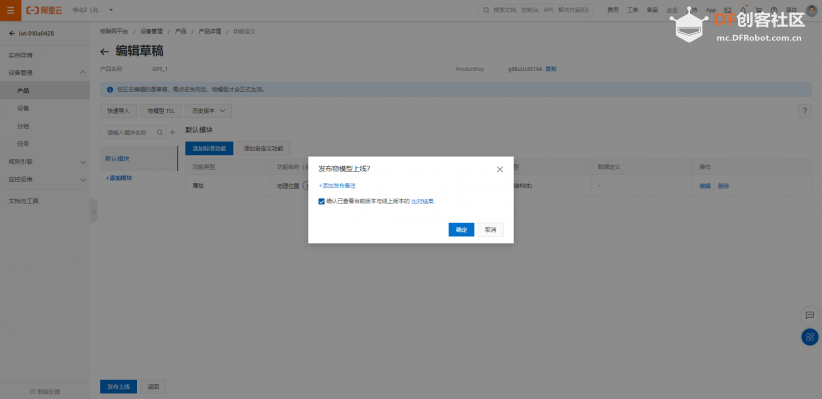
Task: Open the 历史版本 dropdown
Action: [208, 111]
